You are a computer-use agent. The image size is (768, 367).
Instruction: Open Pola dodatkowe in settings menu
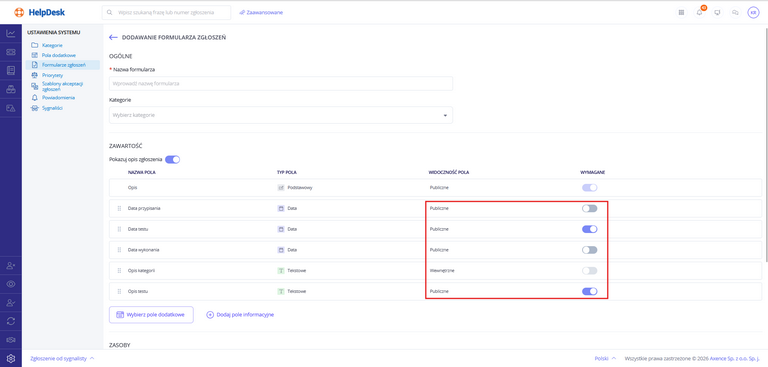tap(59, 55)
